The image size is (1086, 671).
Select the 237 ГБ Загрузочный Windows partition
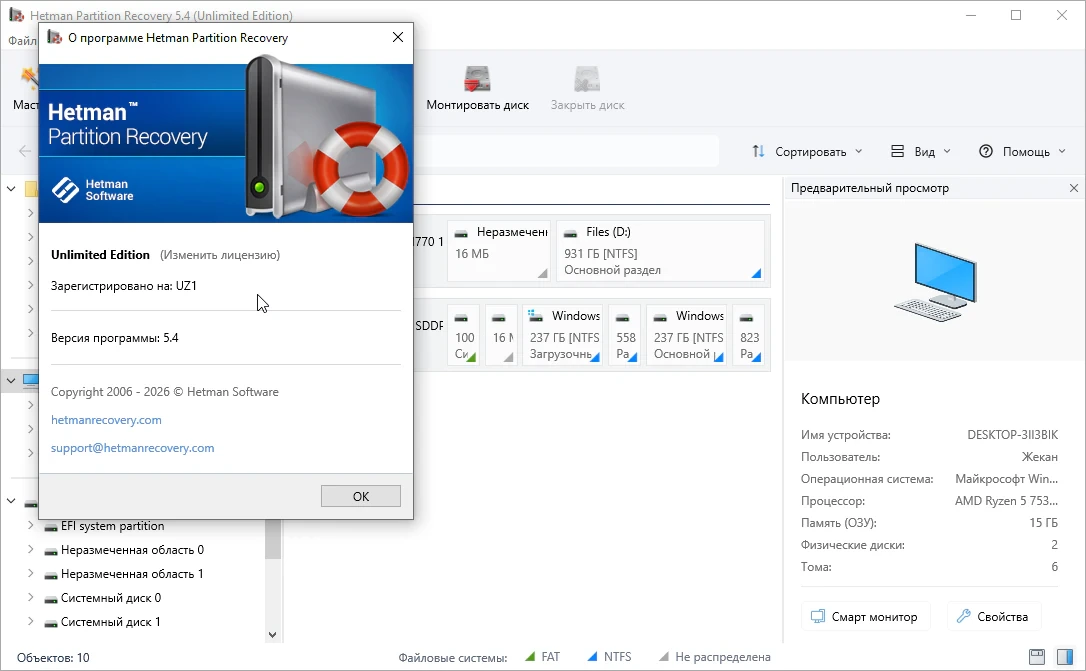point(562,334)
